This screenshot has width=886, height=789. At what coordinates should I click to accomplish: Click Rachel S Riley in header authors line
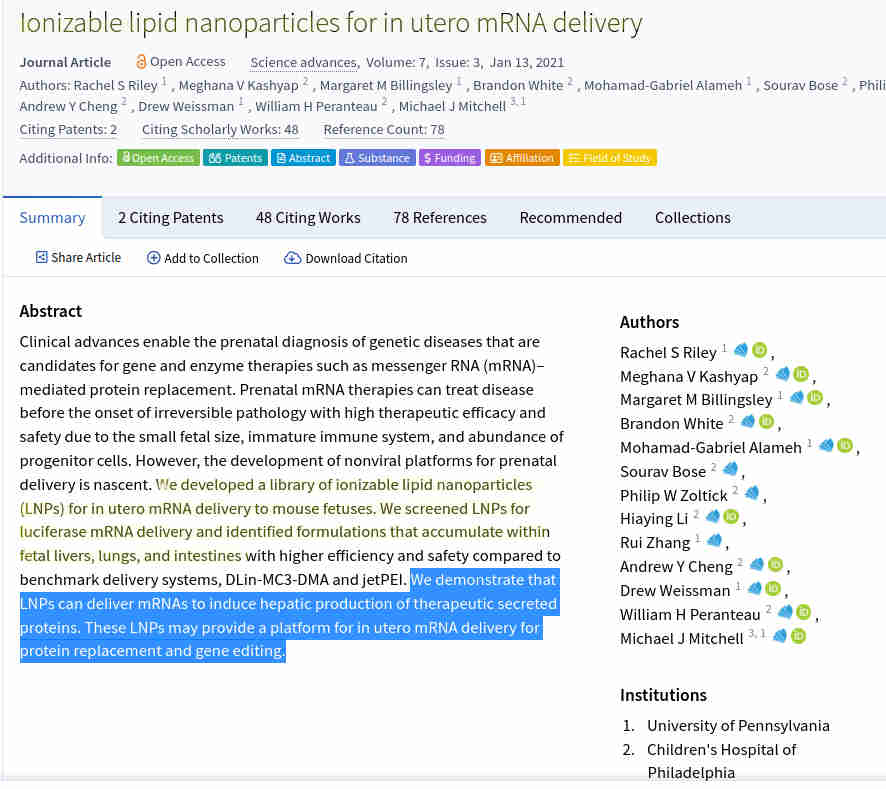(x=115, y=85)
